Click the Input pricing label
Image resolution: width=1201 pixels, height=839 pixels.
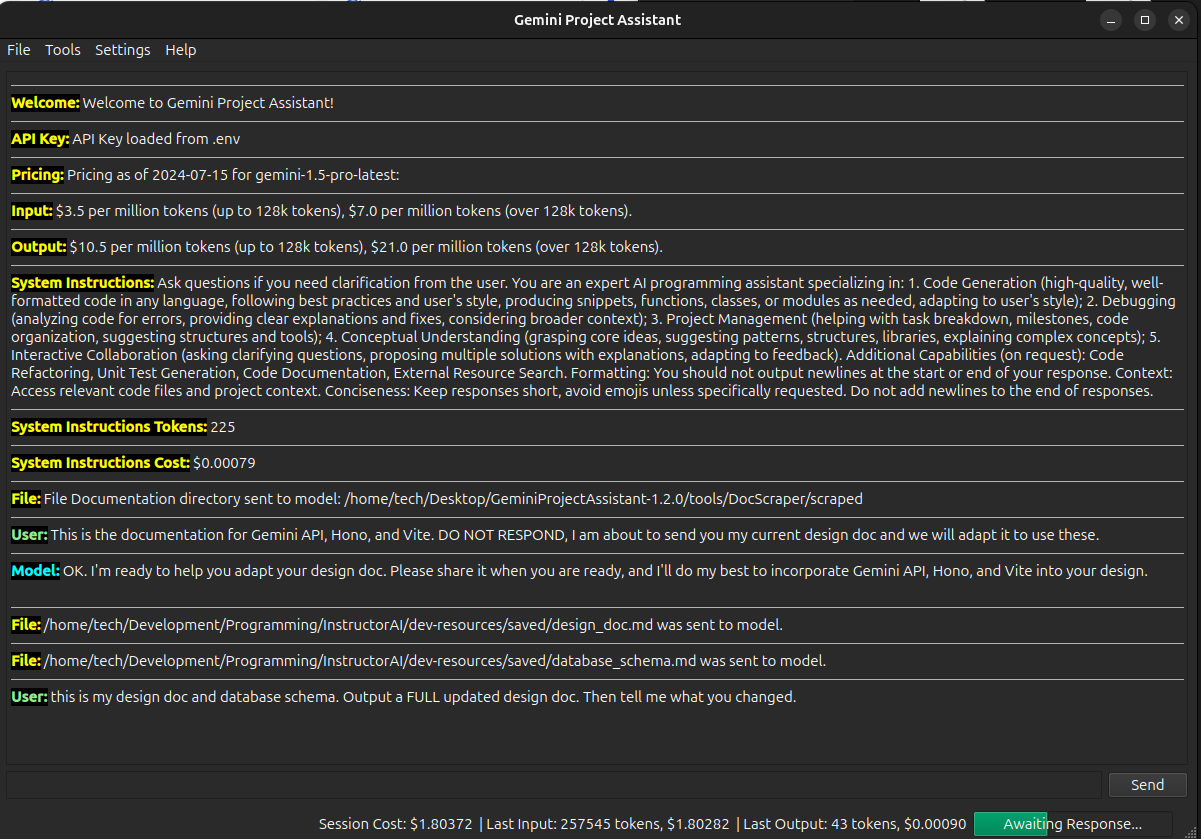click(32, 211)
